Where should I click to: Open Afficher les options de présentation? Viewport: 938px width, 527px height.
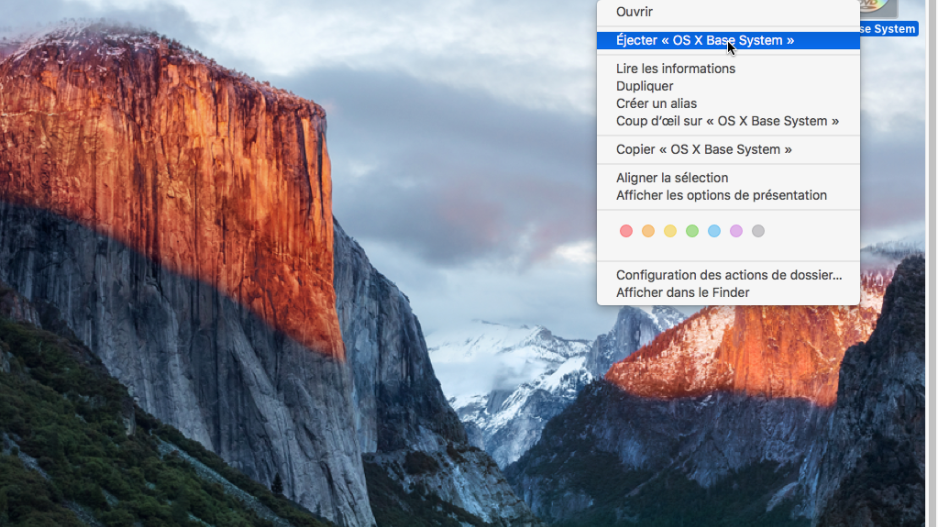[728, 196]
